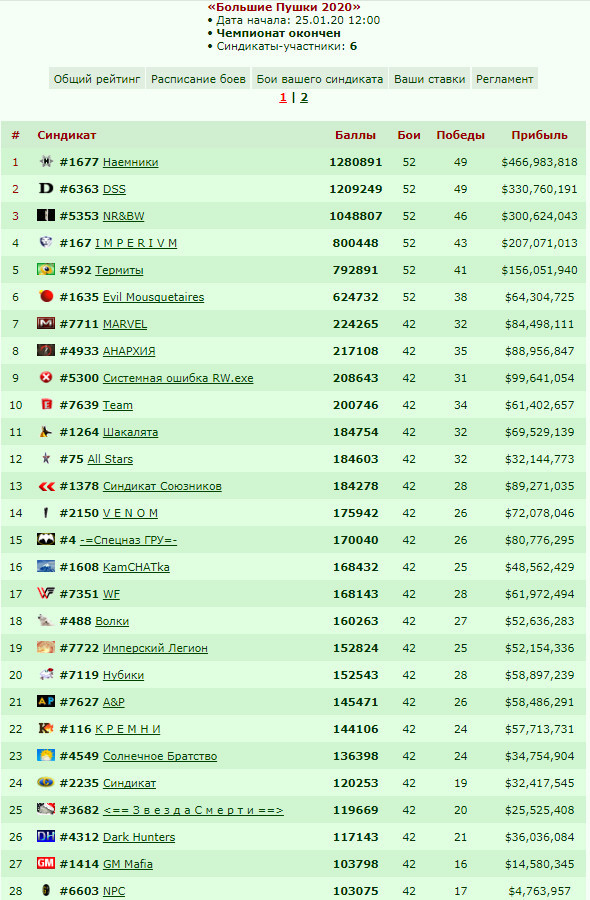Switch to Расписание боев tab
590x900 pixels.
click(198, 79)
